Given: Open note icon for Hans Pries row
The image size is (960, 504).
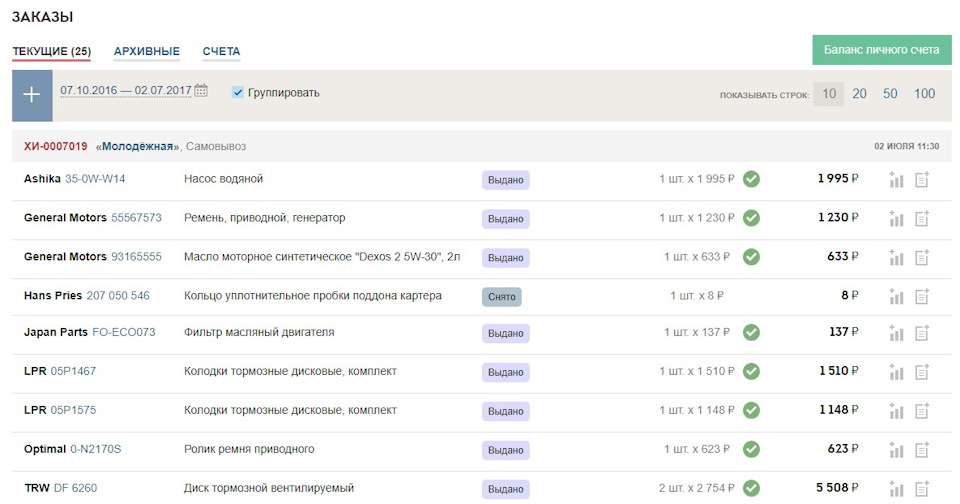Looking at the screenshot, I should point(922,296).
